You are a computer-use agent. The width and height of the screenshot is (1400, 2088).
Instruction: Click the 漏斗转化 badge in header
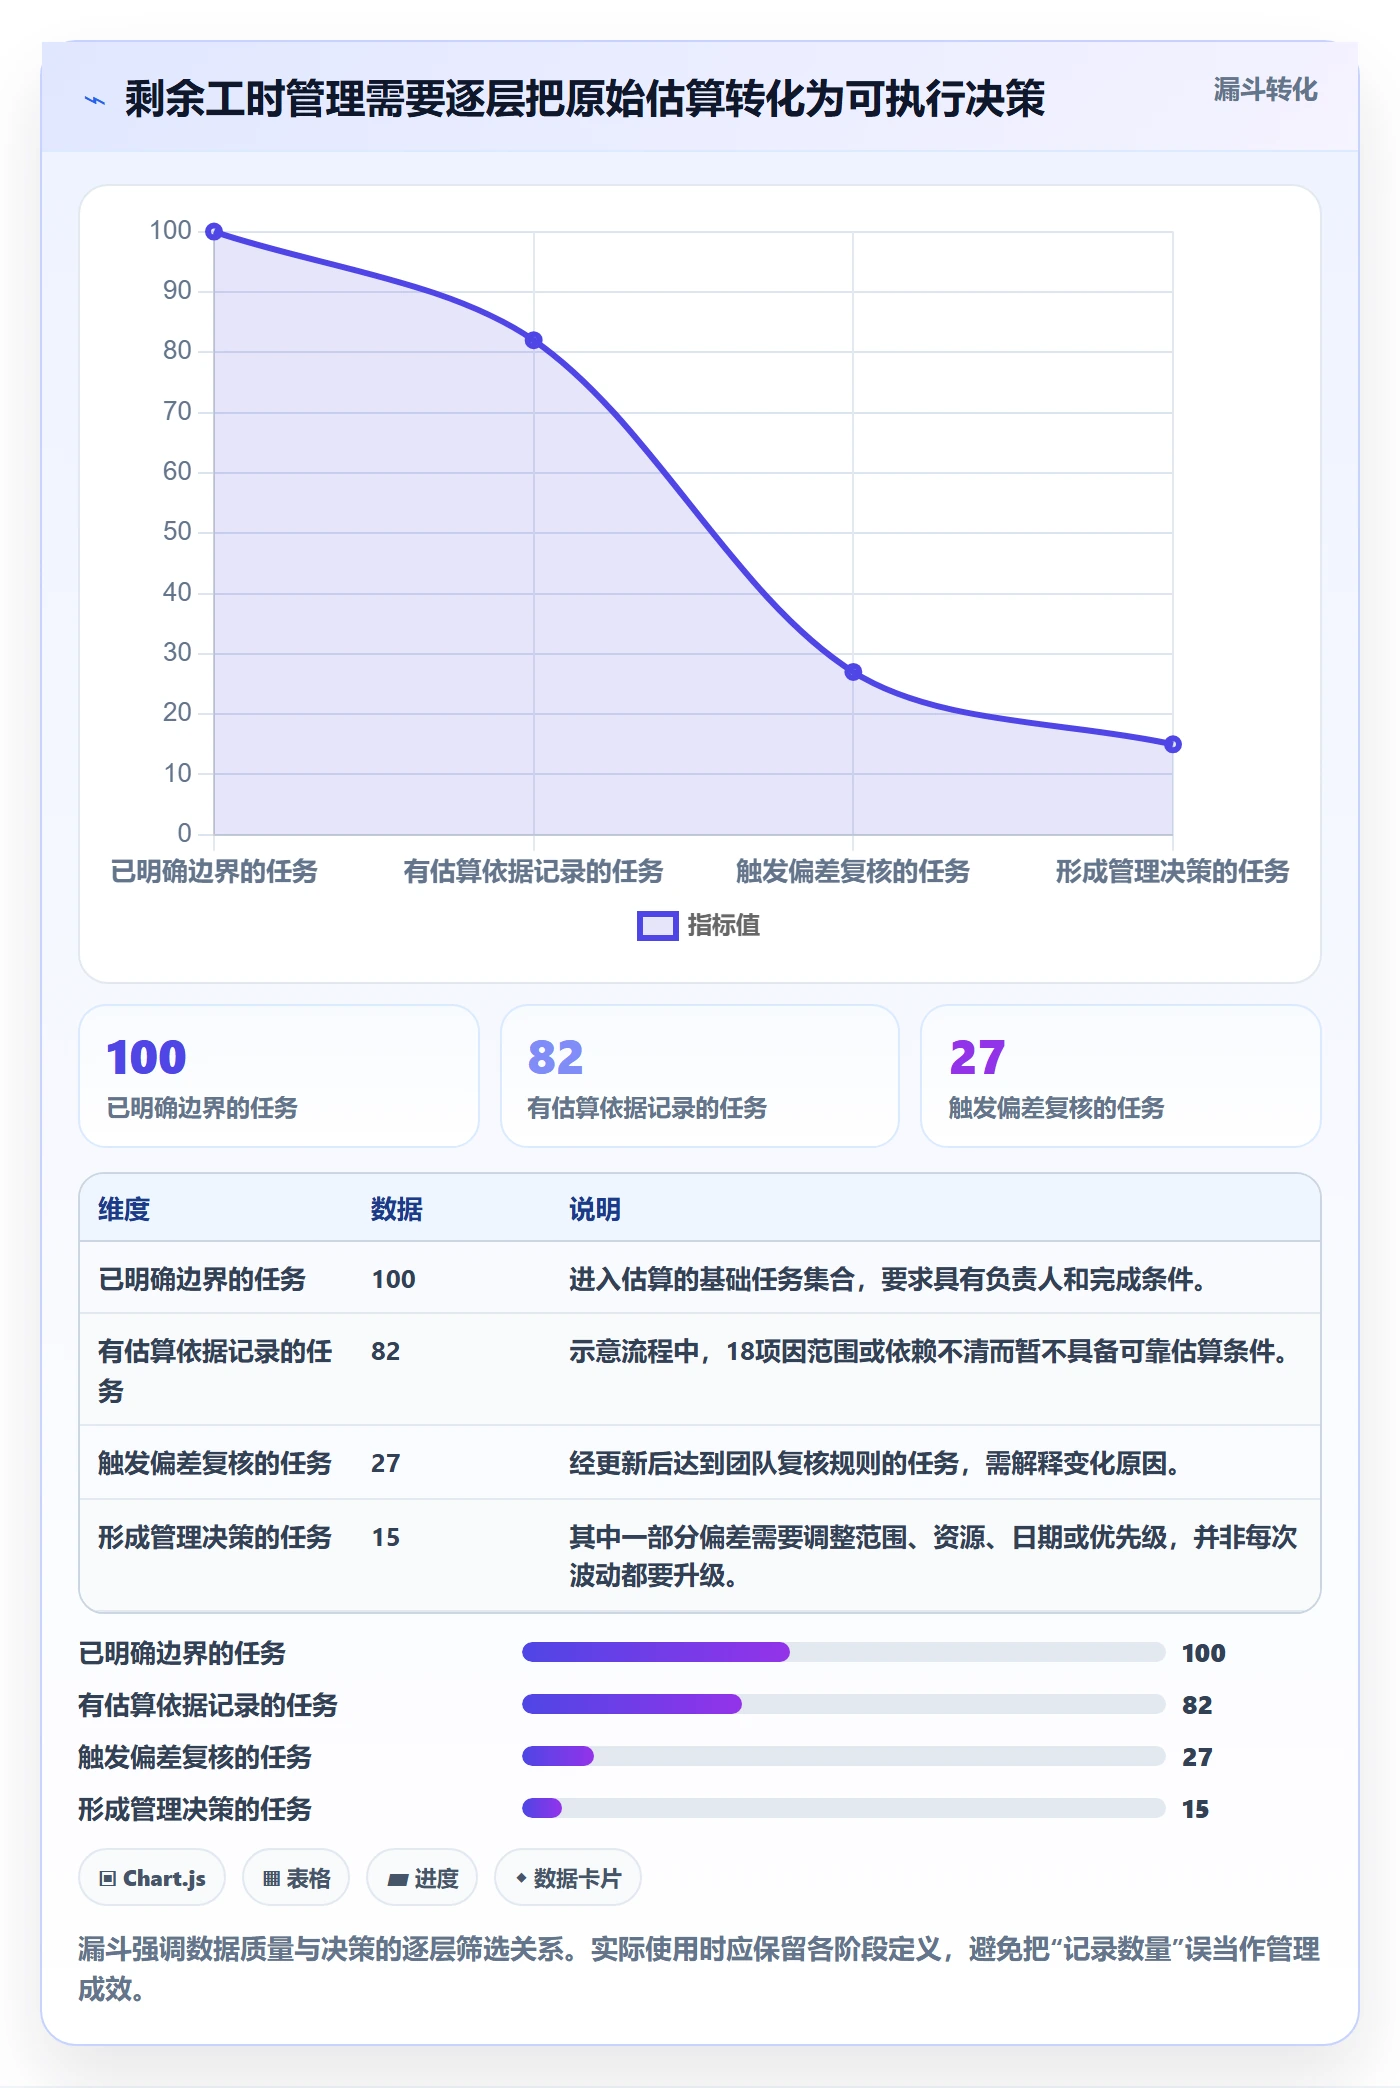tap(1265, 90)
